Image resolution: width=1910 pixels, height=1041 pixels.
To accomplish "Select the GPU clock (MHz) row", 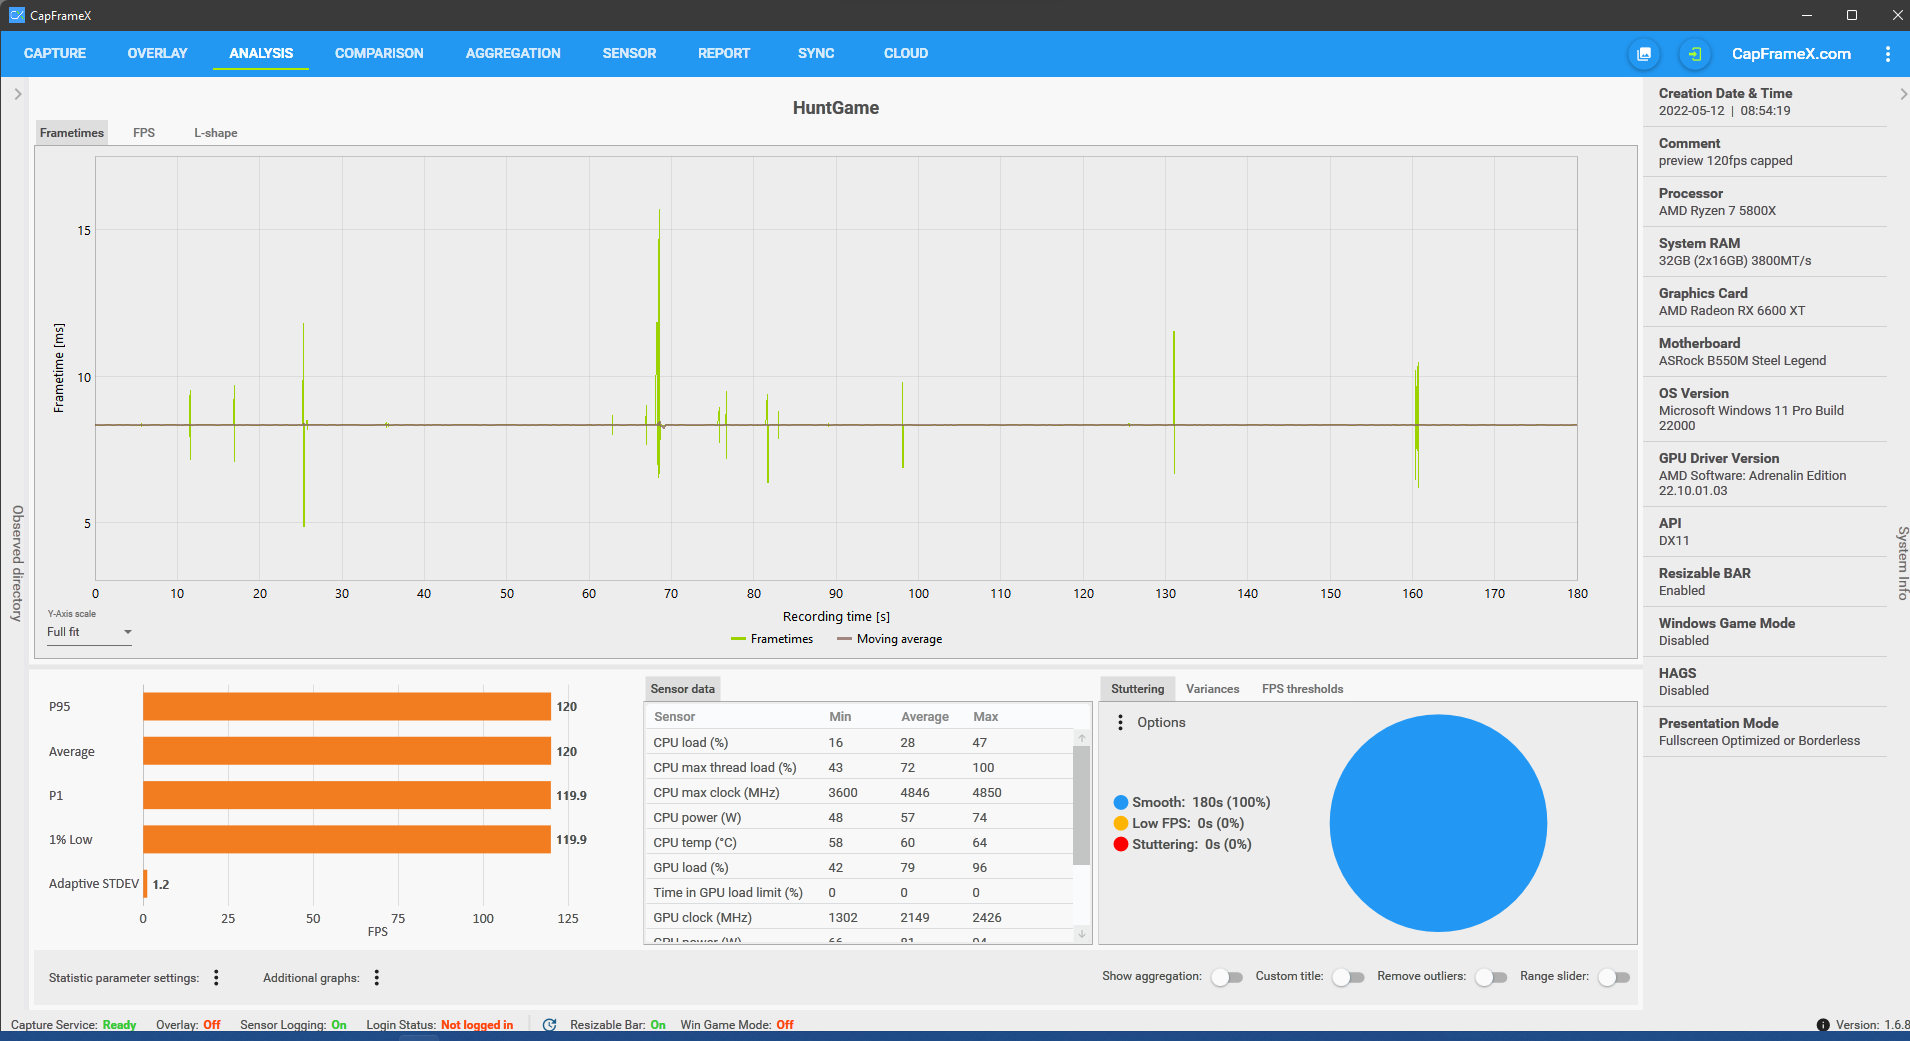I will 860,917.
